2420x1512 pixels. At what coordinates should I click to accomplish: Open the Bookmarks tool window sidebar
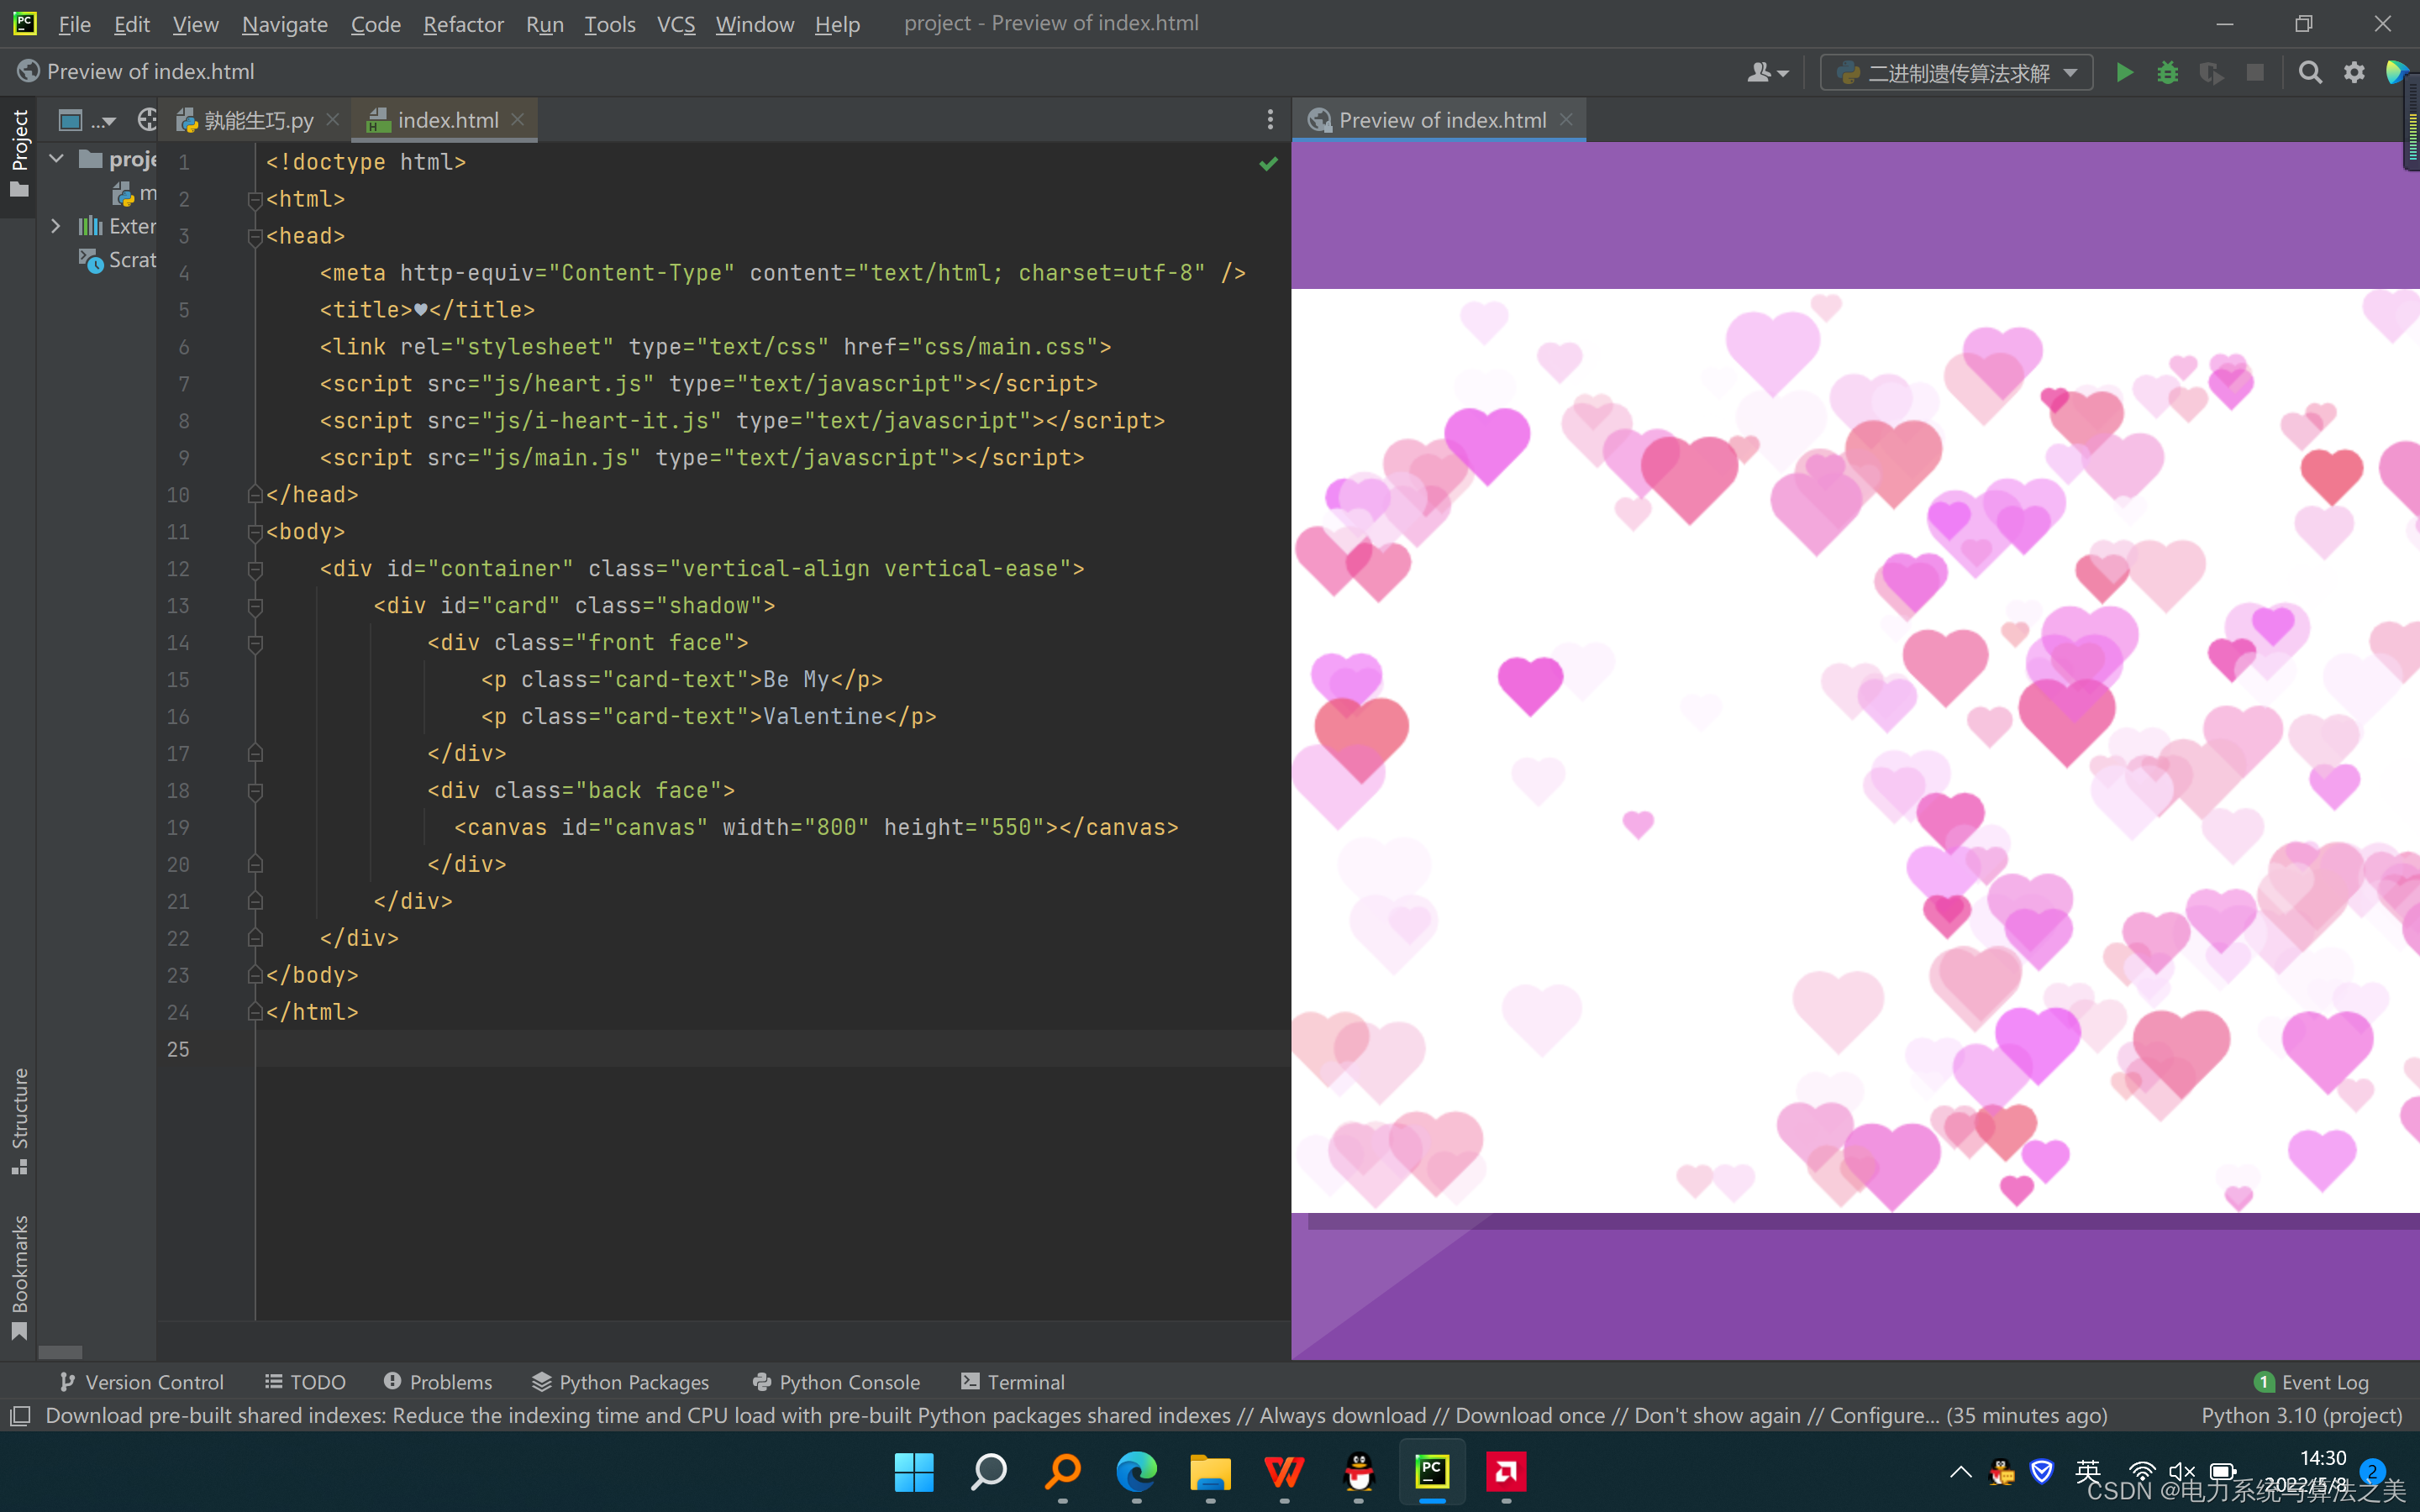(x=19, y=1277)
